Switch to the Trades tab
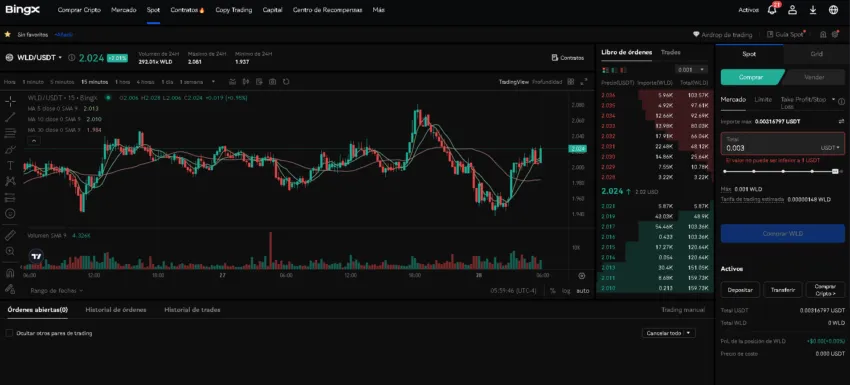Image resolution: width=850 pixels, height=385 pixels. [x=671, y=52]
